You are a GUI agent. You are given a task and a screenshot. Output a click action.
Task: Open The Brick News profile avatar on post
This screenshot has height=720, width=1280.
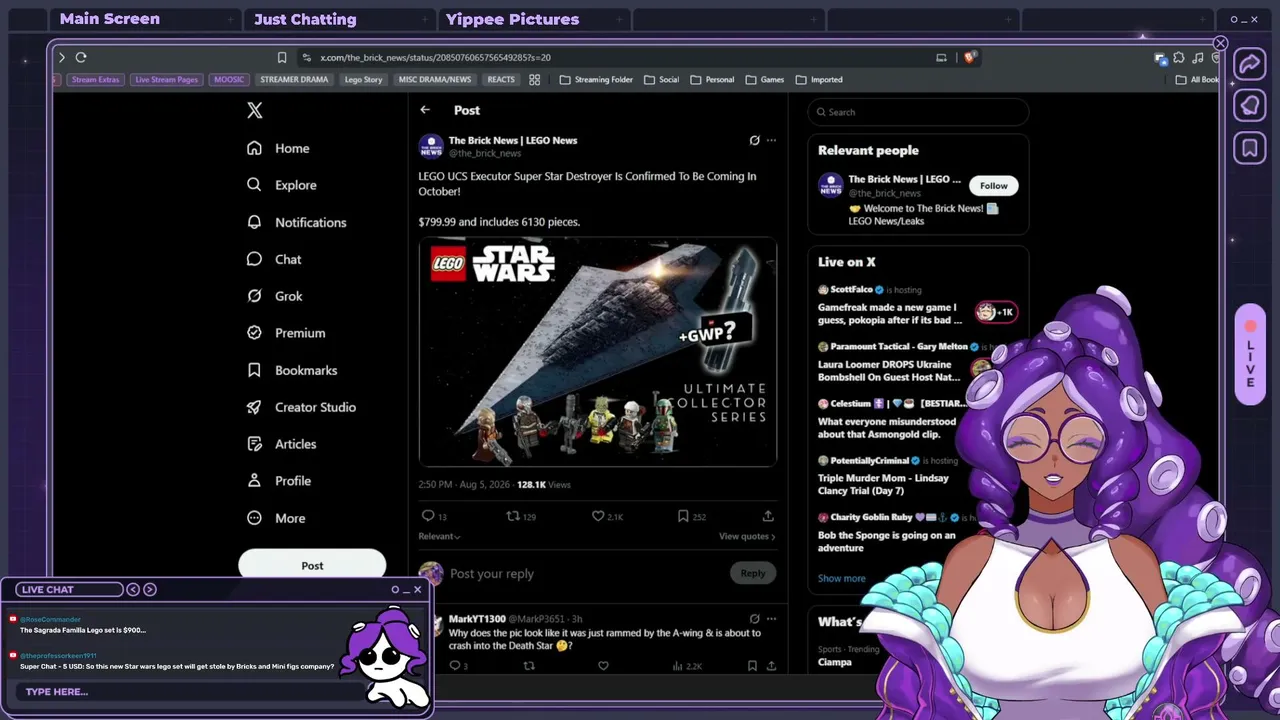tap(431, 146)
